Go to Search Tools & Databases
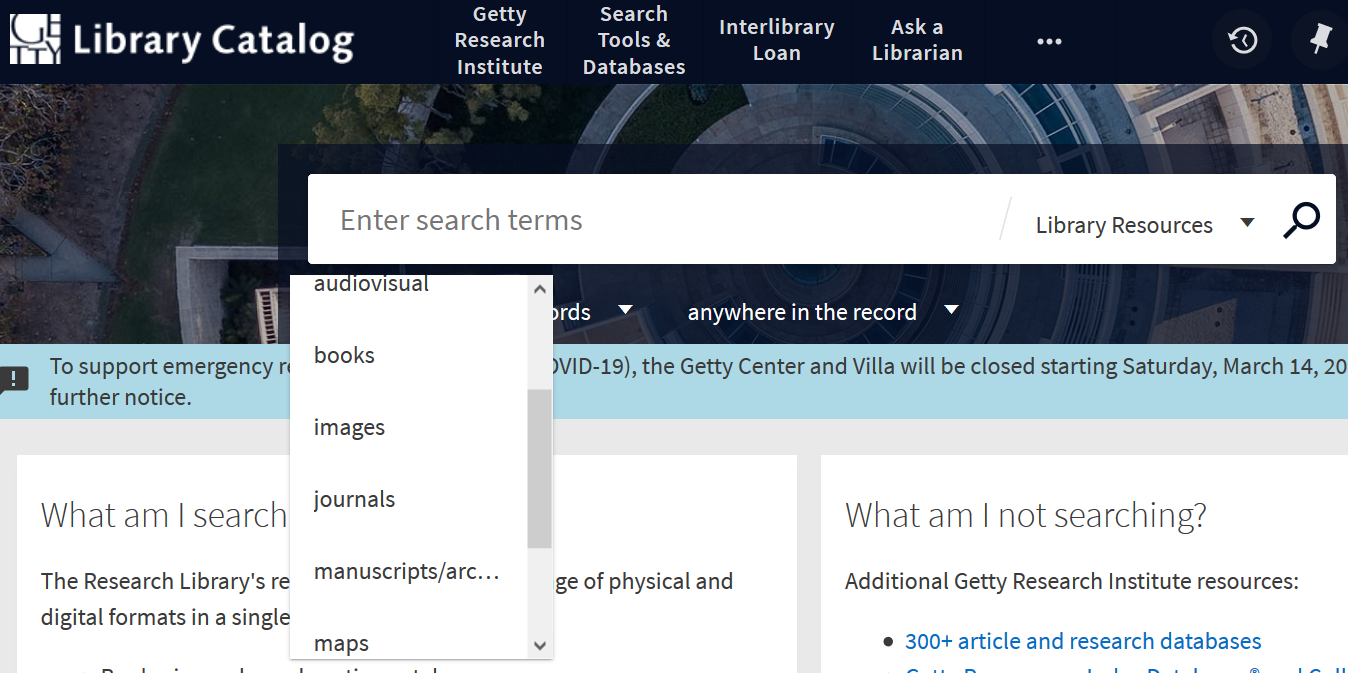 634,41
